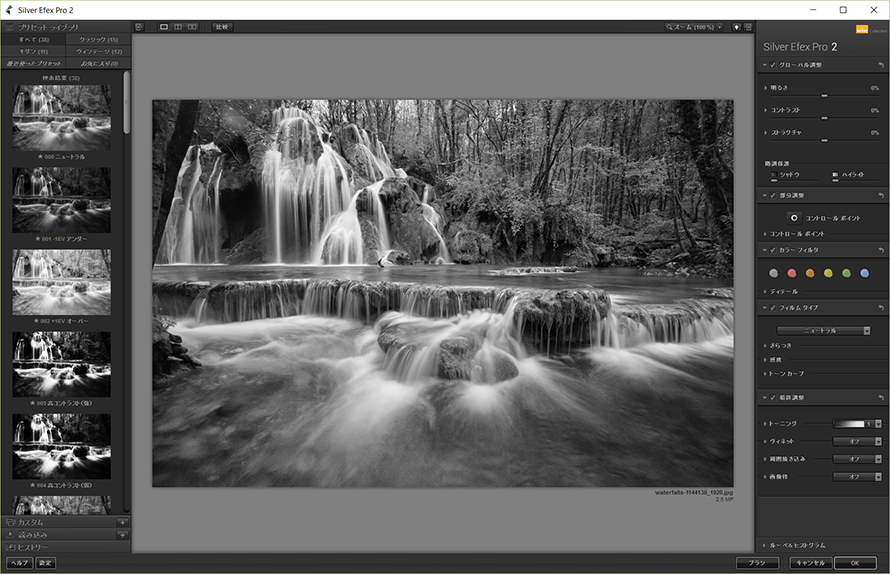The width and height of the screenshot is (890, 574).
Task: Select split preview view icon
Action: point(178,27)
